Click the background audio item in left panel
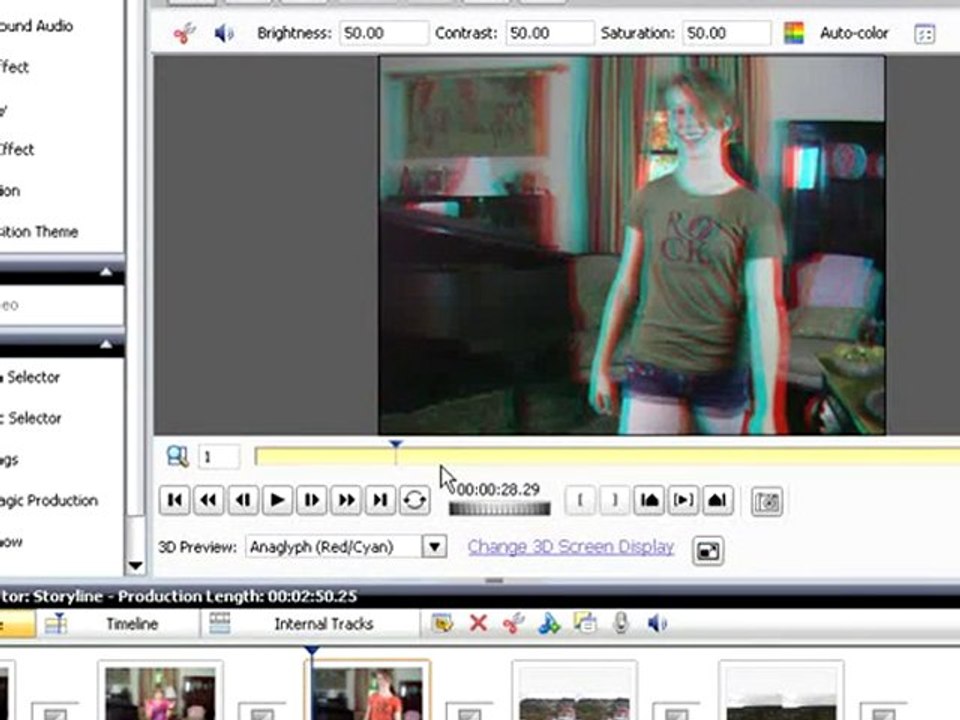Image resolution: width=960 pixels, height=720 pixels. tap(36, 26)
